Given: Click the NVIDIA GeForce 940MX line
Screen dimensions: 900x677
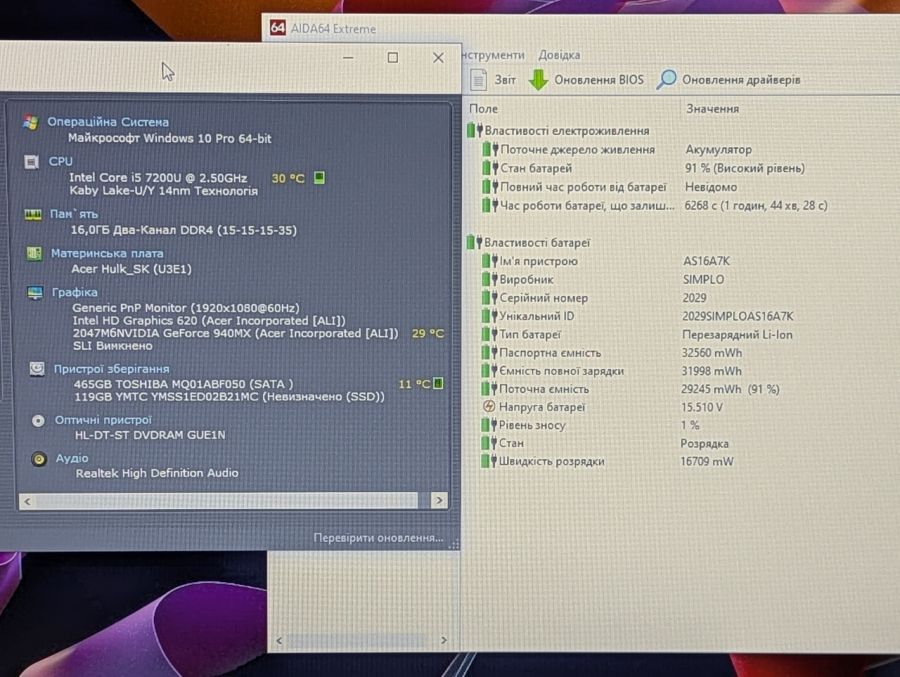Looking at the screenshot, I should (235, 333).
